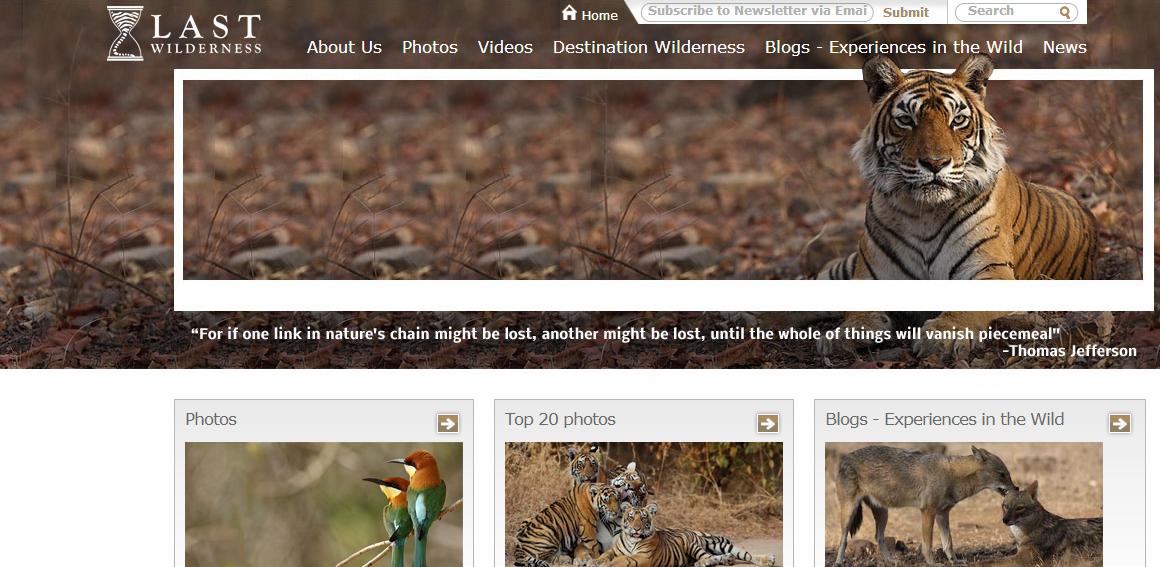Open Destination Wilderness menu item

click(x=649, y=47)
